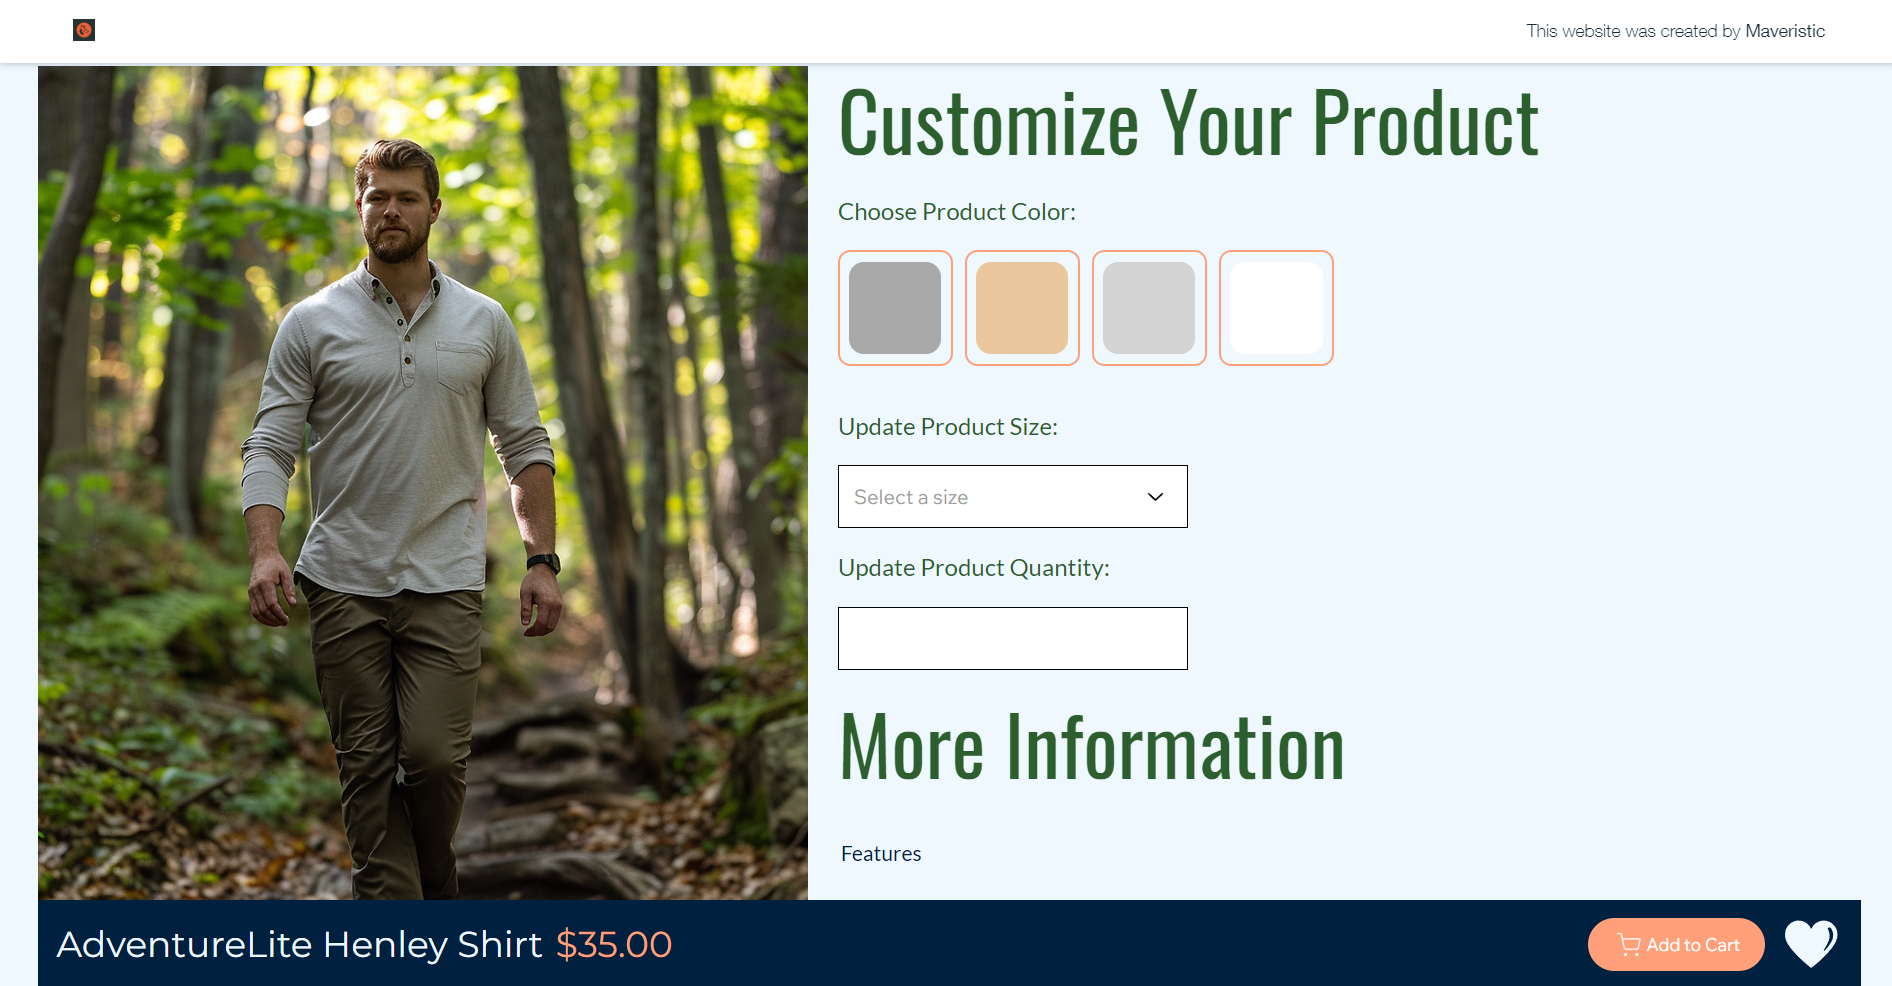Focus the product quantity input field

(x=1013, y=638)
